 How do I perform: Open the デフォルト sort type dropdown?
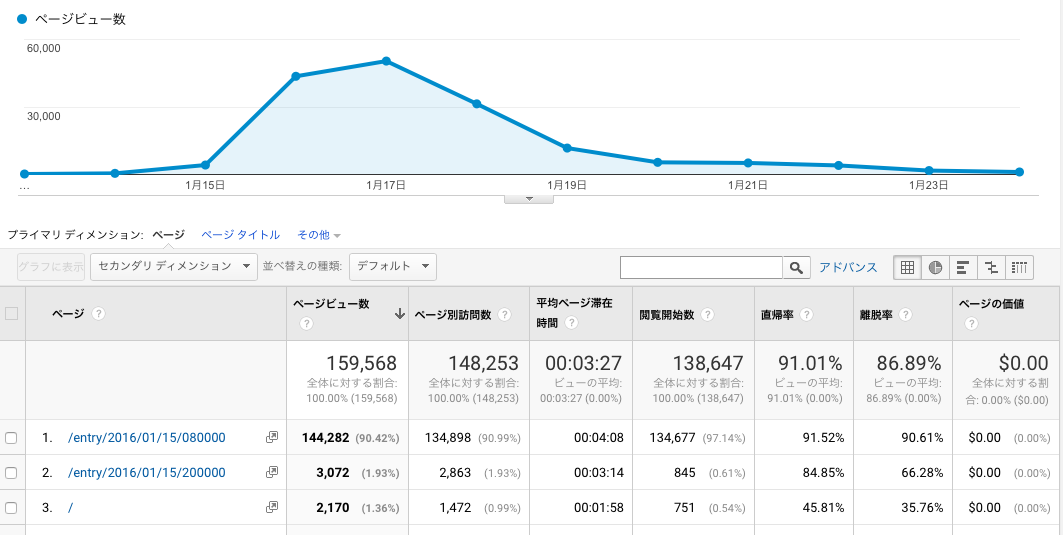click(x=396, y=266)
